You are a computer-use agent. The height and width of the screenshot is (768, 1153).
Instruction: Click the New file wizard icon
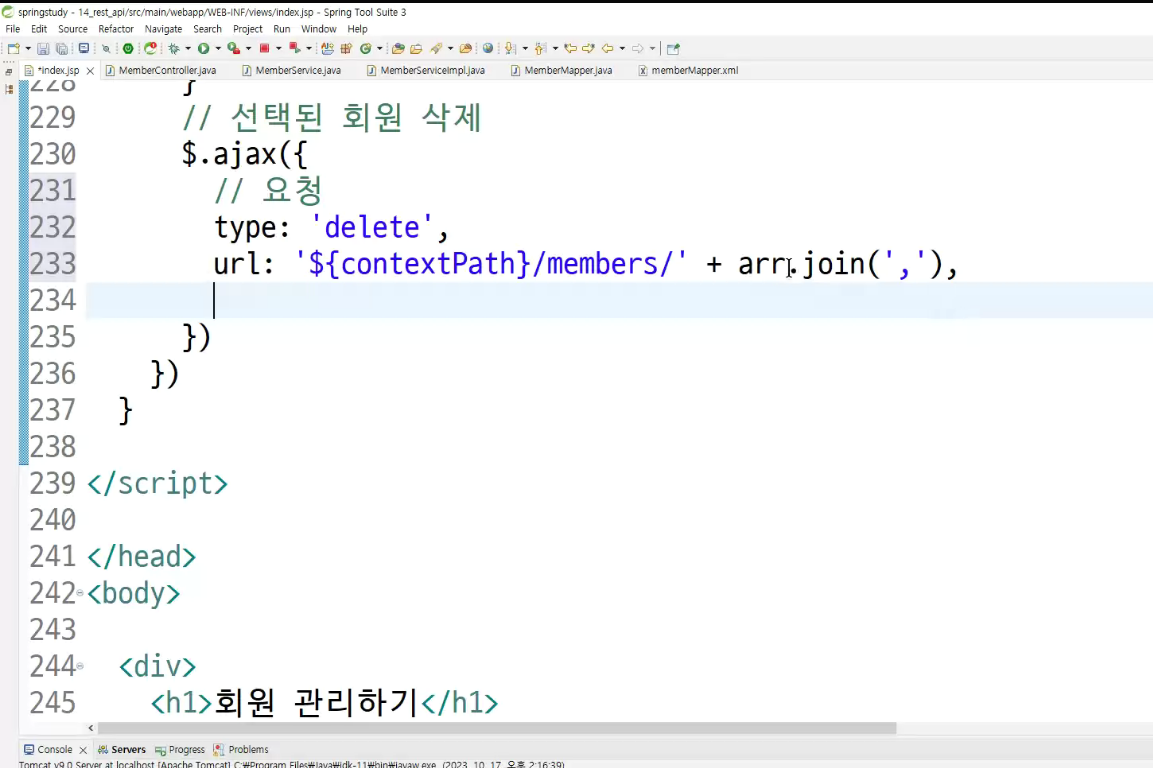[x=13, y=49]
